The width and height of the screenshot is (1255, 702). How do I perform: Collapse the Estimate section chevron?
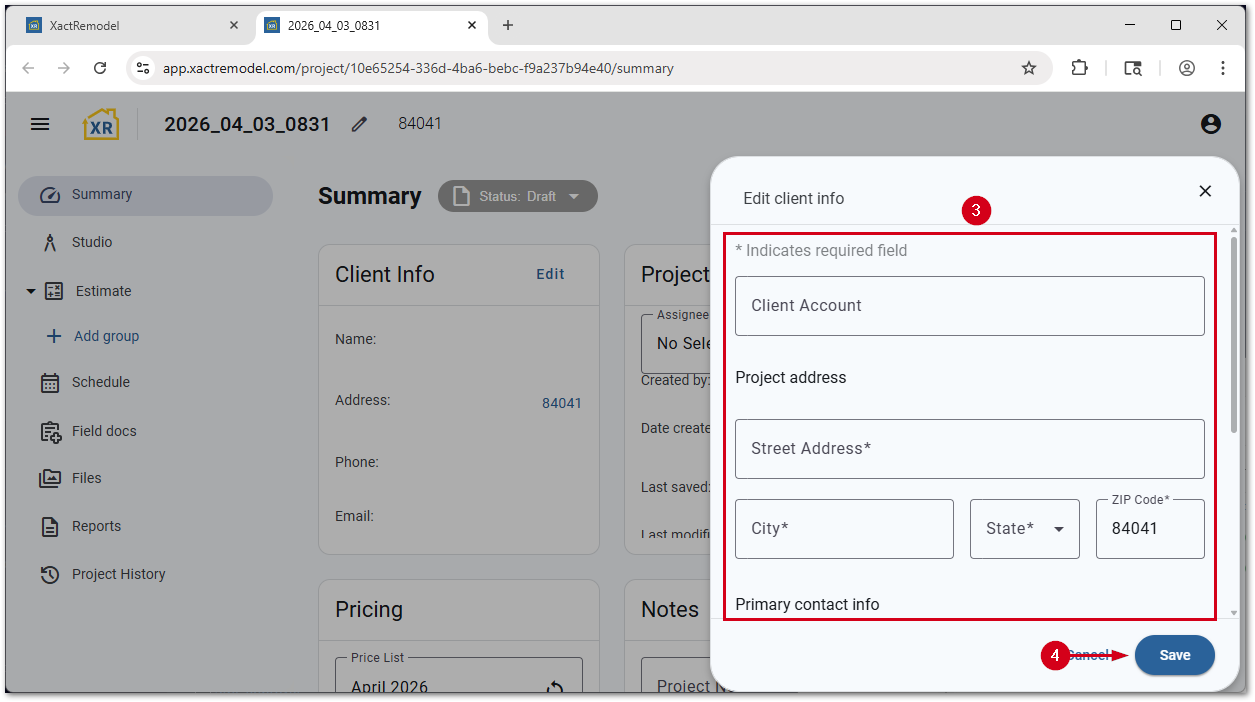(x=30, y=290)
